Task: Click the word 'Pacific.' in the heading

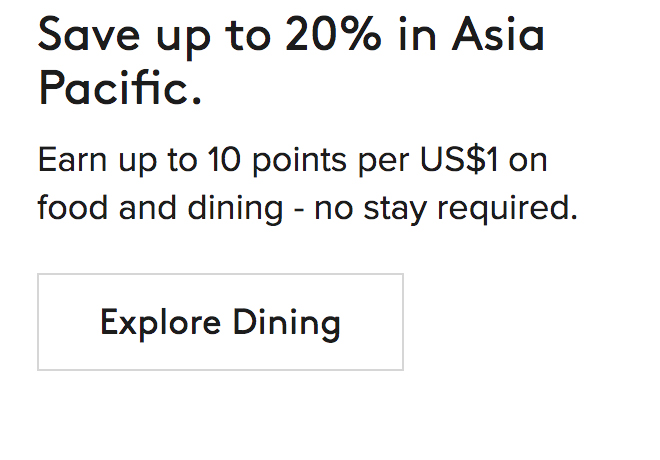Action: (x=120, y=89)
